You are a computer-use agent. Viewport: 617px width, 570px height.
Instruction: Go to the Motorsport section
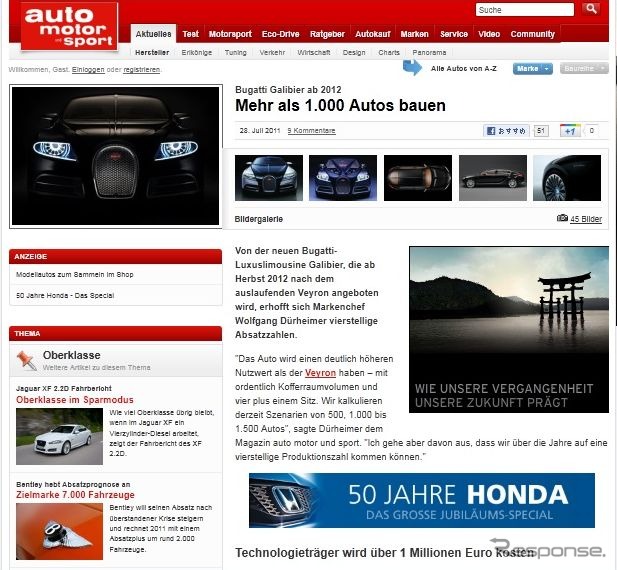230,34
